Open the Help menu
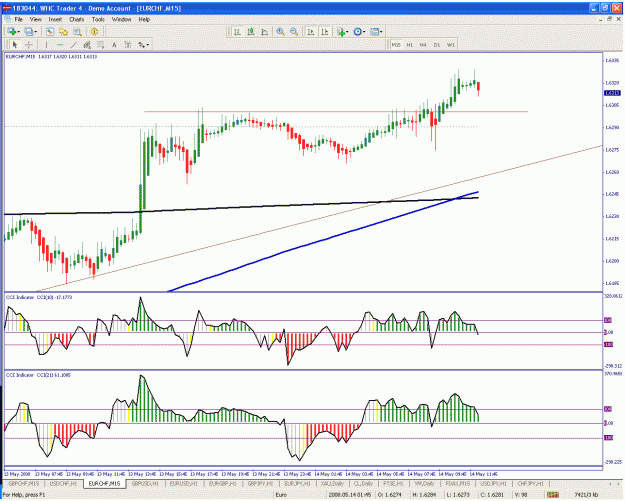625x501 pixels. [144, 19]
